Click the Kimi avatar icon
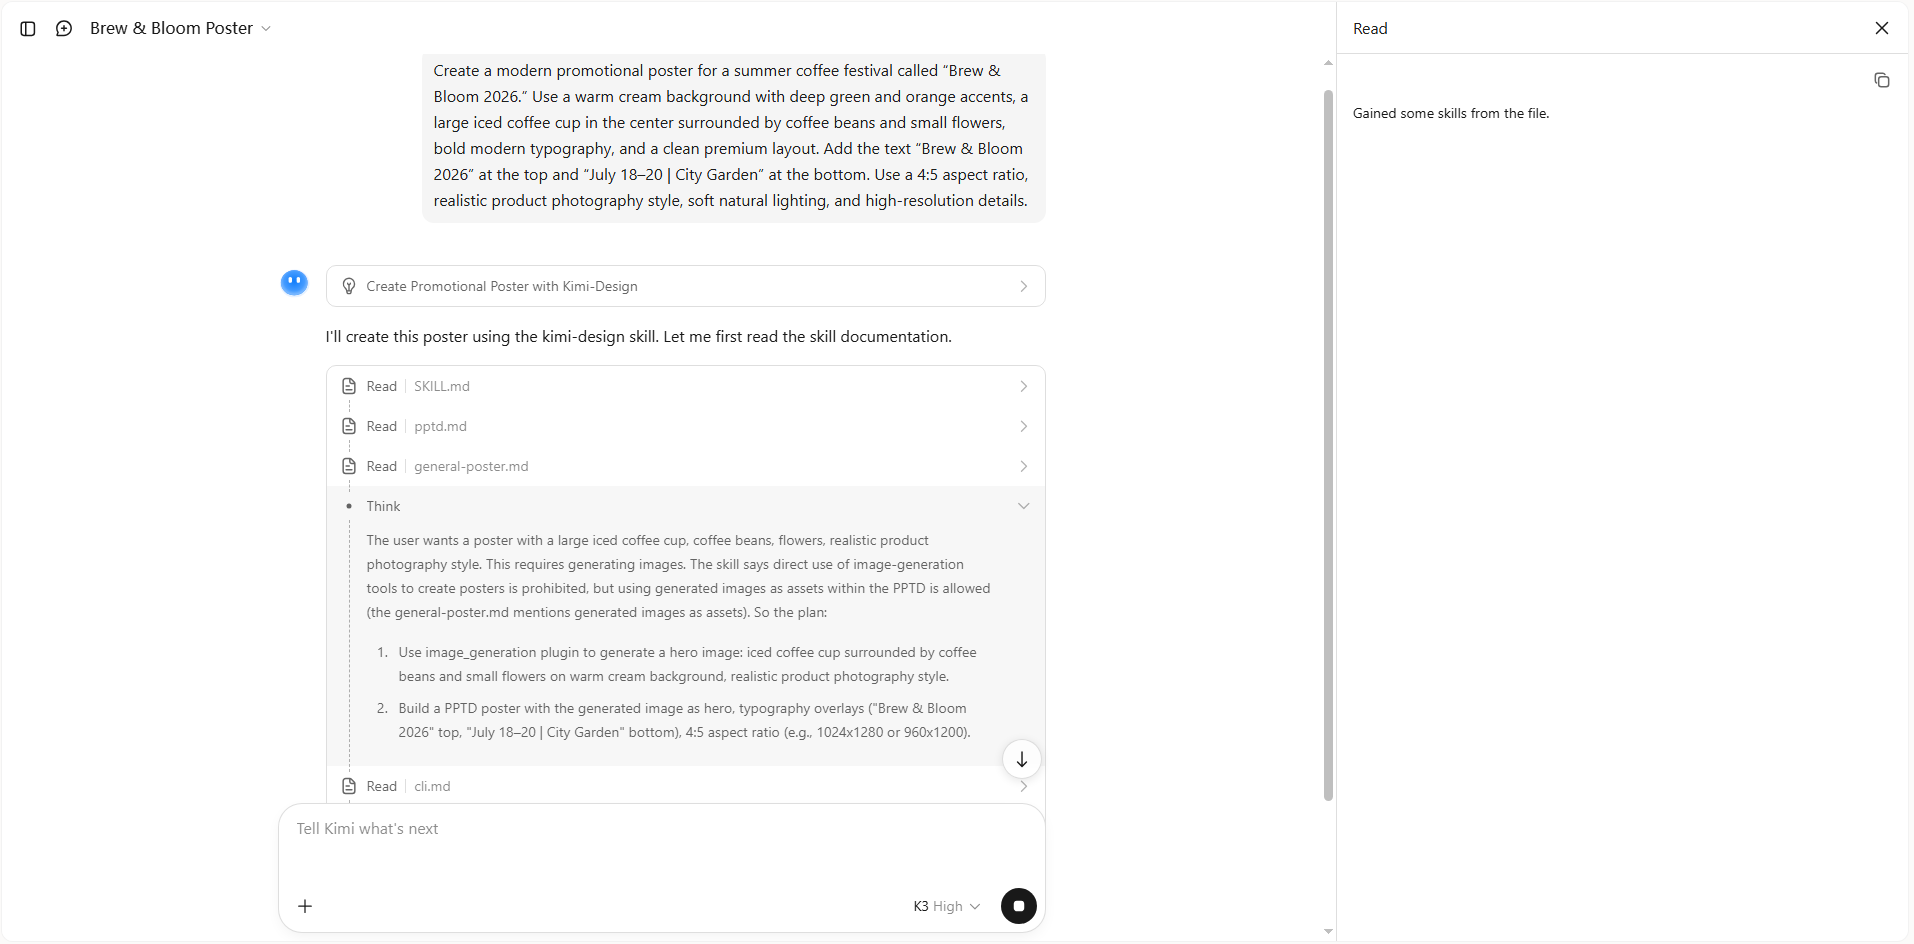 tap(294, 283)
